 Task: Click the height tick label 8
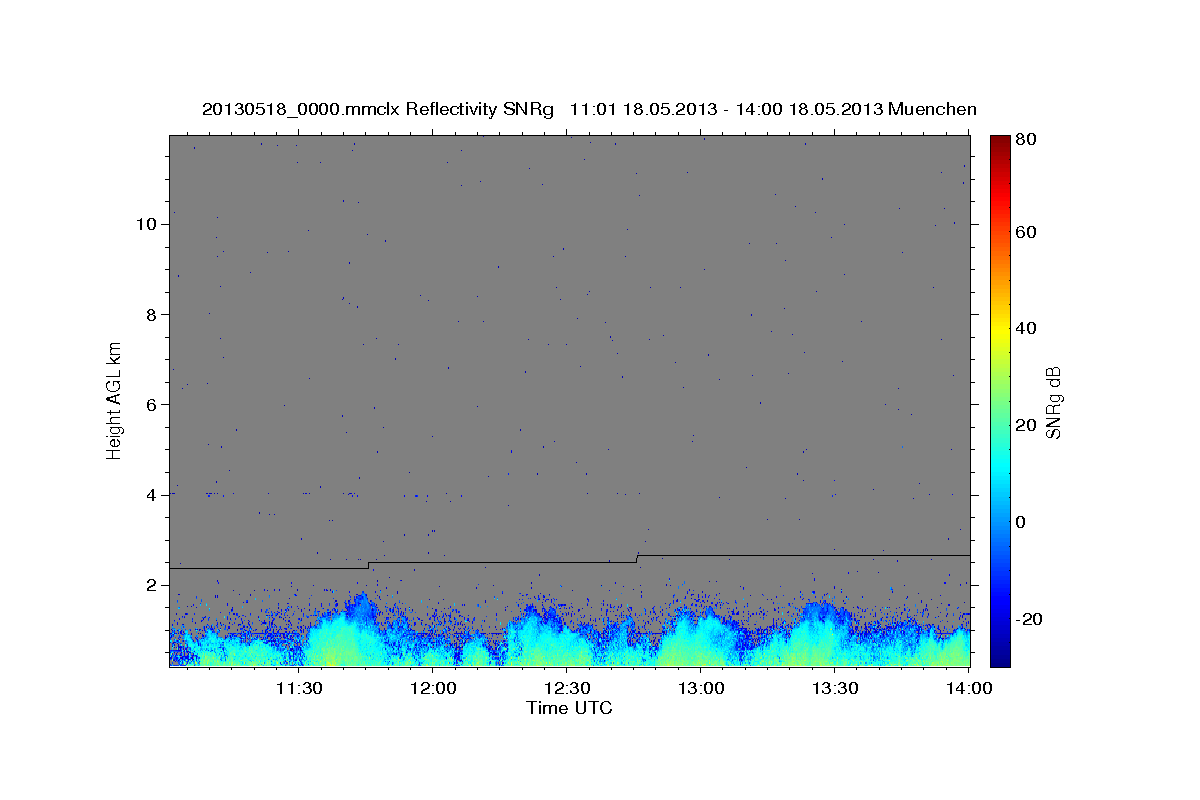[151, 314]
